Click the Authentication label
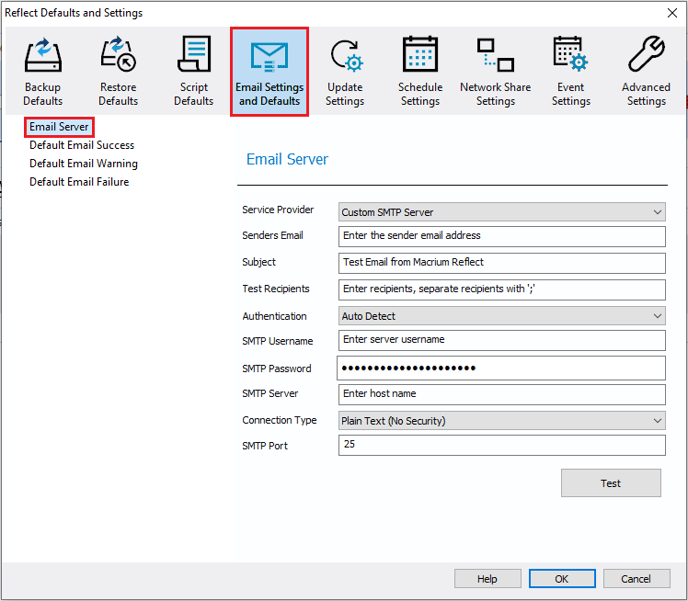The width and height of the screenshot is (688, 601). click(274, 316)
